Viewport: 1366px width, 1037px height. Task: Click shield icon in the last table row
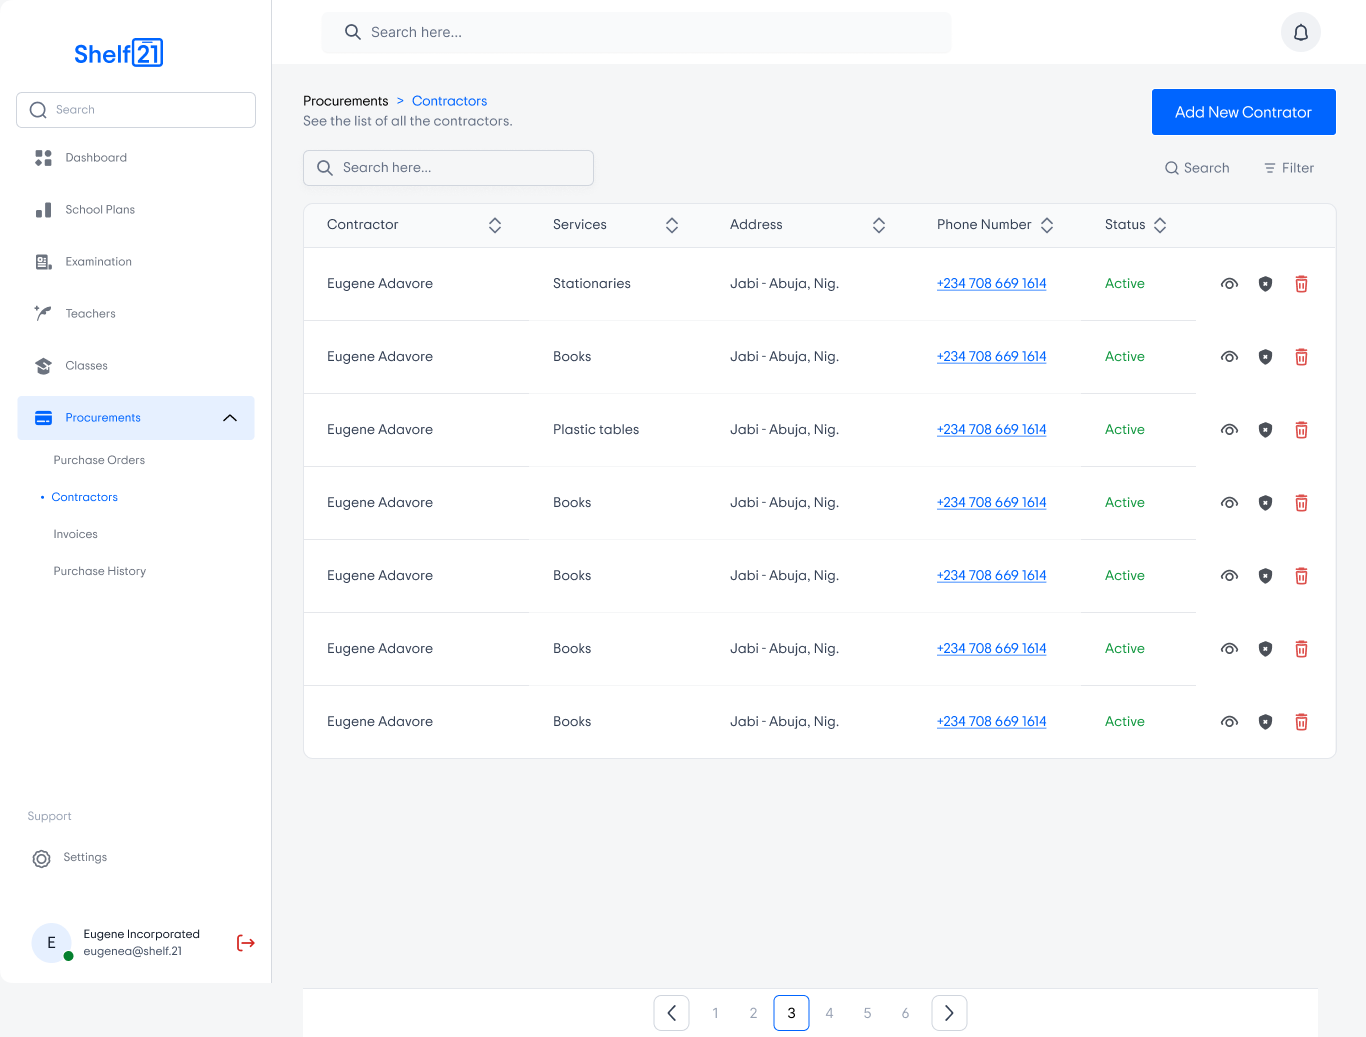click(x=1265, y=722)
